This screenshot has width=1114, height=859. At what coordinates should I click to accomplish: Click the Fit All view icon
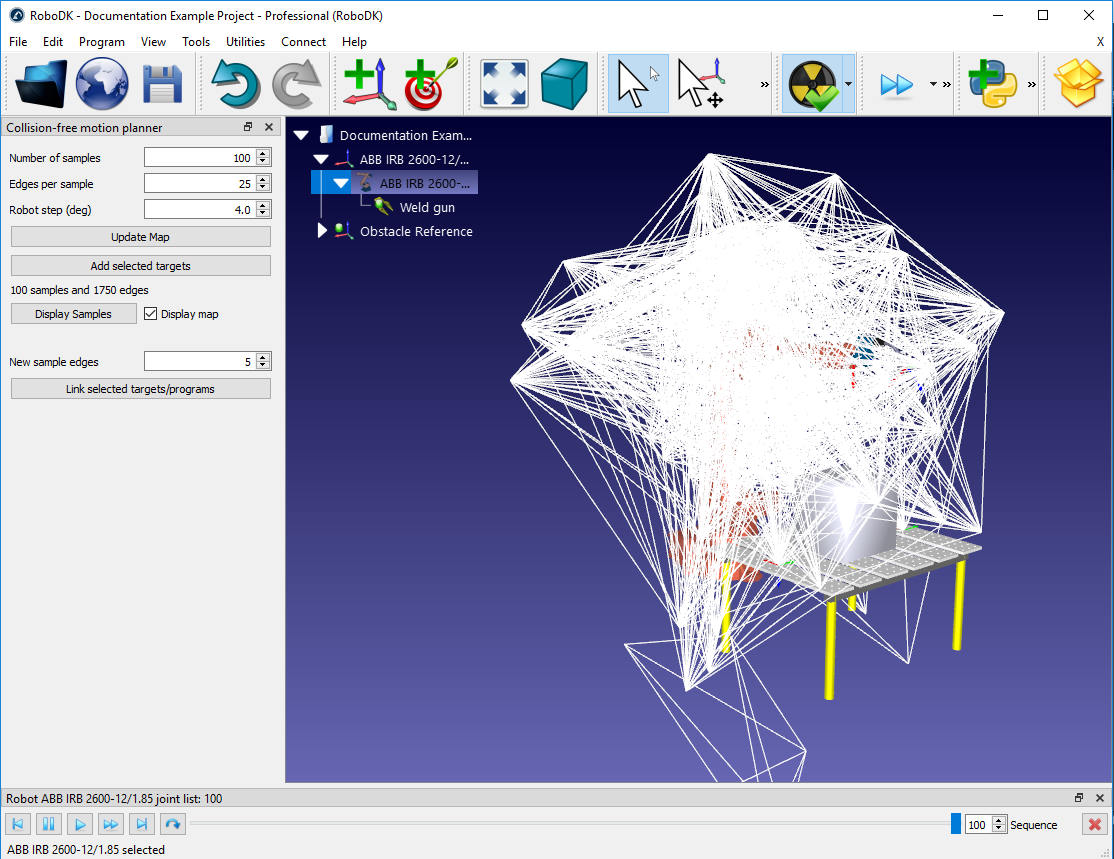pos(505,84)
